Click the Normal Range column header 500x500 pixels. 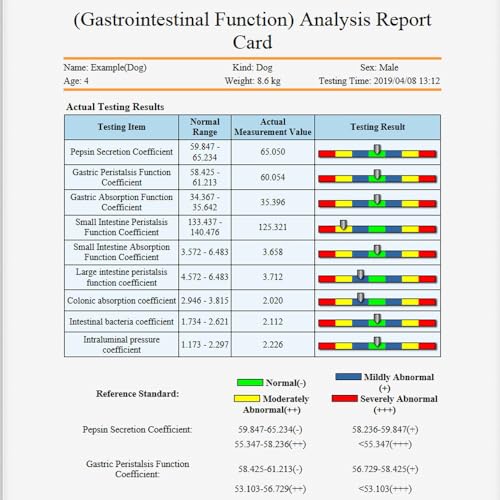[205, 127]
